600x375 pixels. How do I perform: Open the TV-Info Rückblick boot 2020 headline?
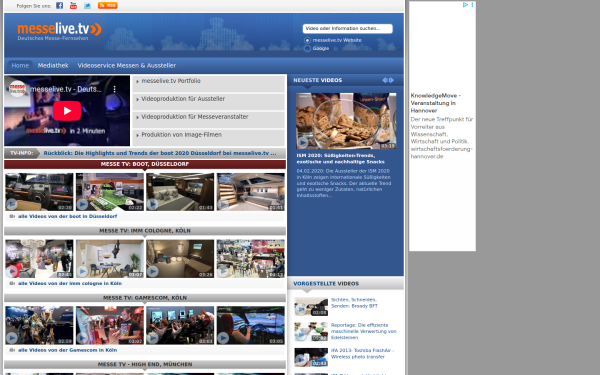pyautogui.click(x=160, y=153)
